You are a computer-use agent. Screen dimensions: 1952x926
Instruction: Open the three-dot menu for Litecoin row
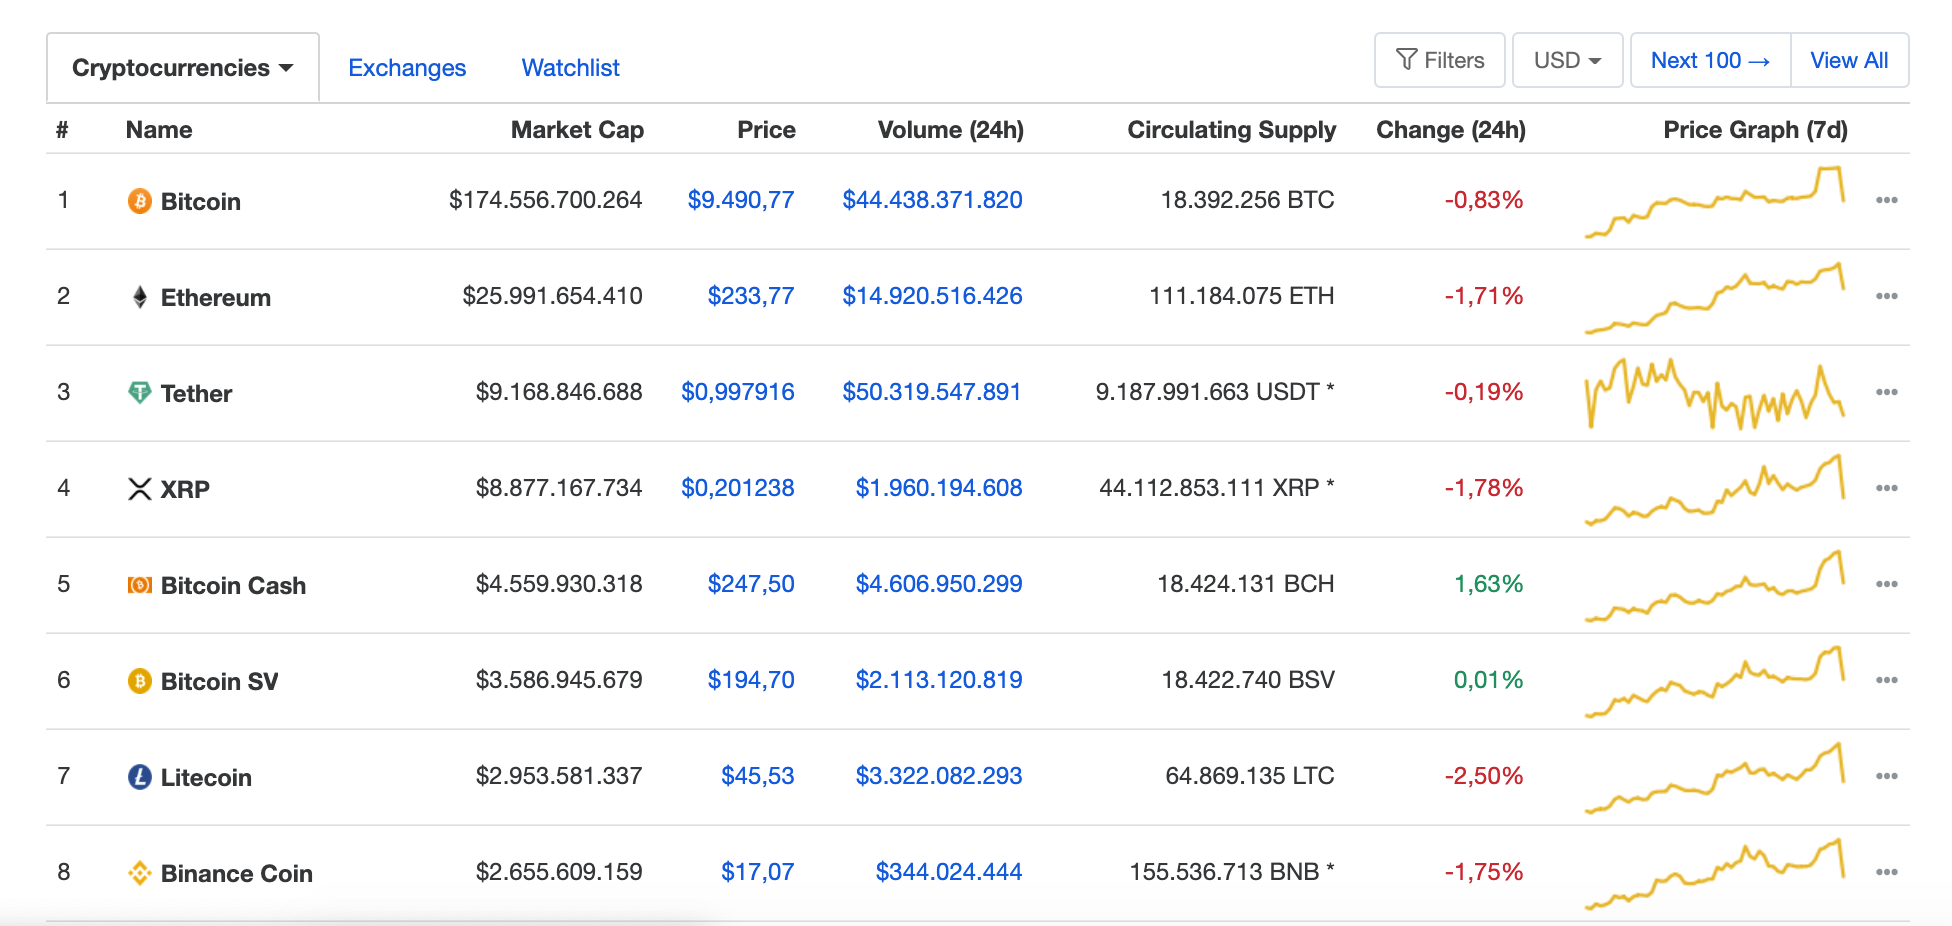tap(1886, 776)
